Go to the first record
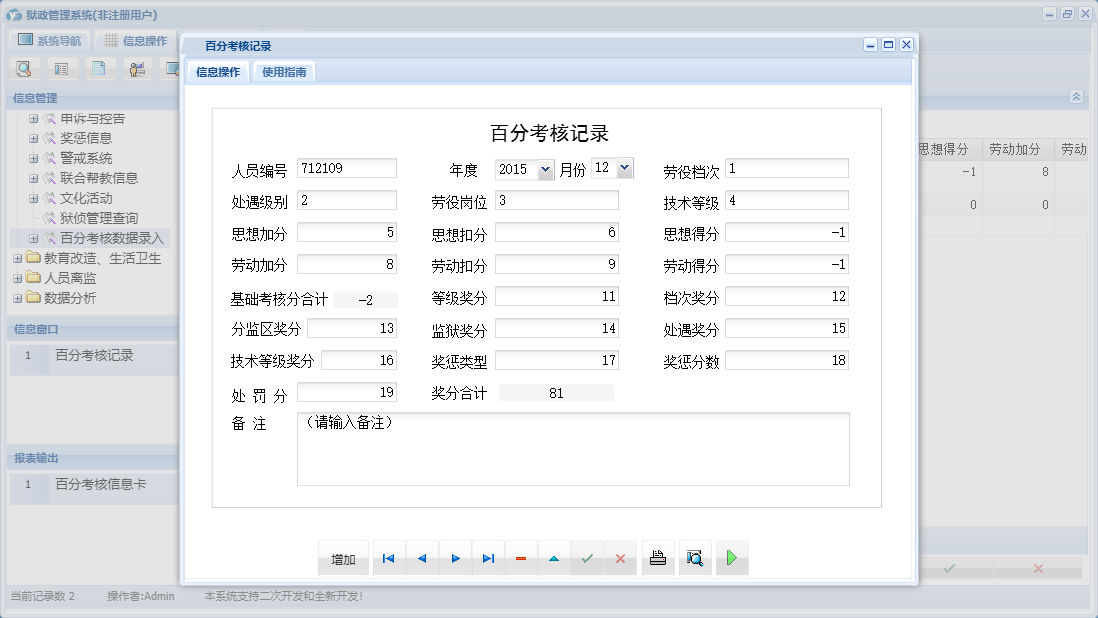 tap(388, 559)
